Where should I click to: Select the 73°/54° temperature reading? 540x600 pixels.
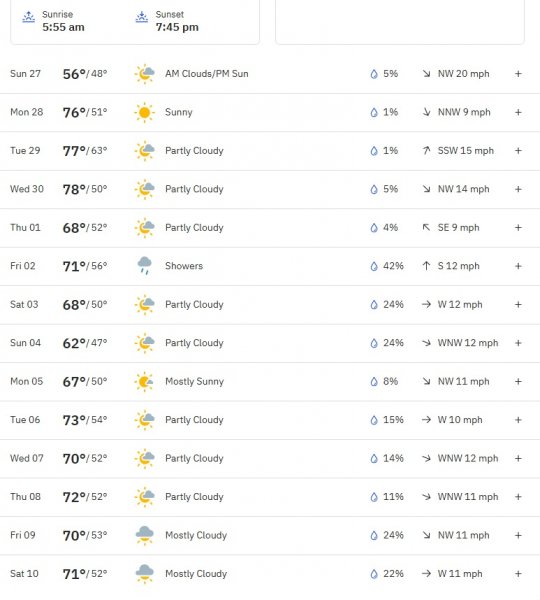85,420
